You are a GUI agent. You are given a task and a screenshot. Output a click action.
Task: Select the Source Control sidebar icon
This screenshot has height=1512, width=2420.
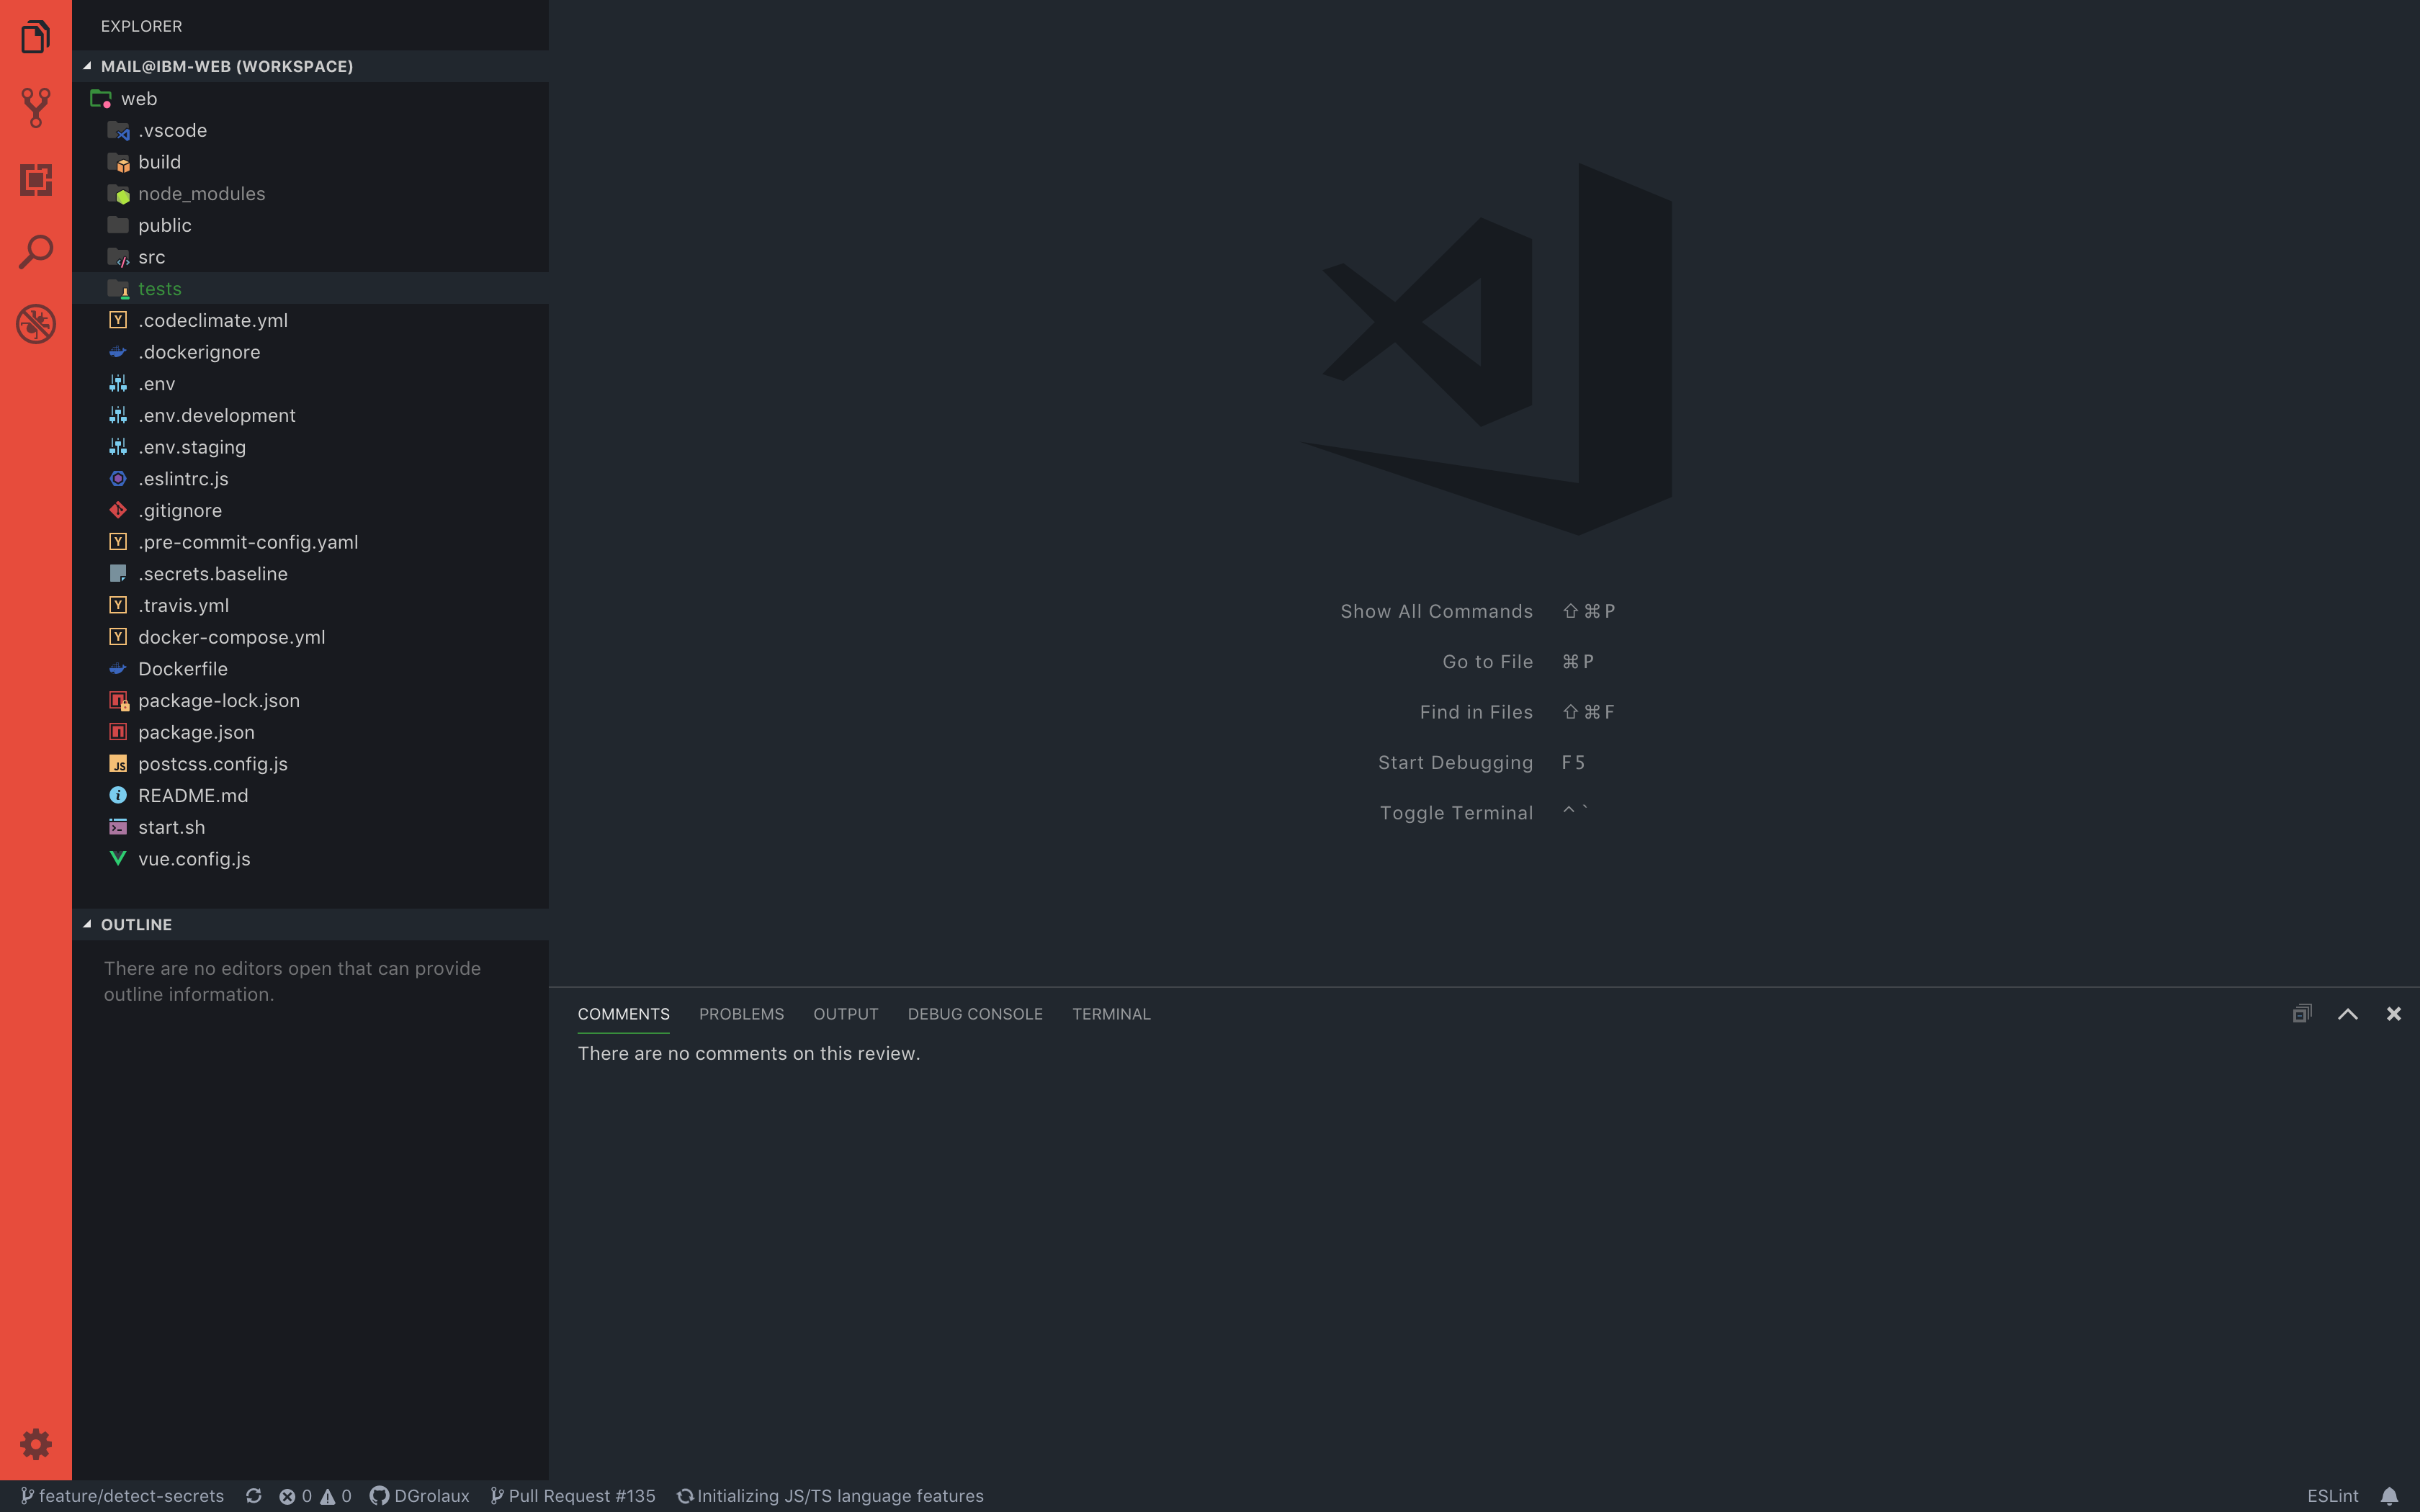pos(36,109)
